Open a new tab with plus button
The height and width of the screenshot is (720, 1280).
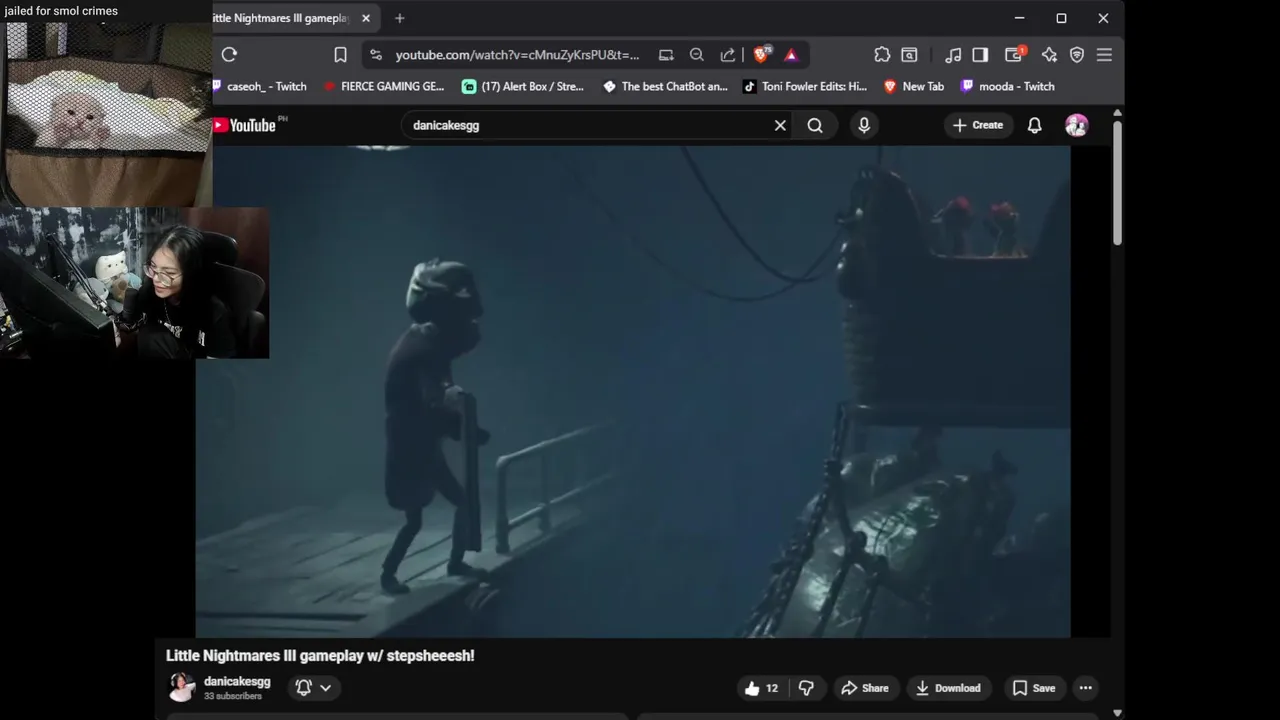pyautogui.click(x=400, y=18)
